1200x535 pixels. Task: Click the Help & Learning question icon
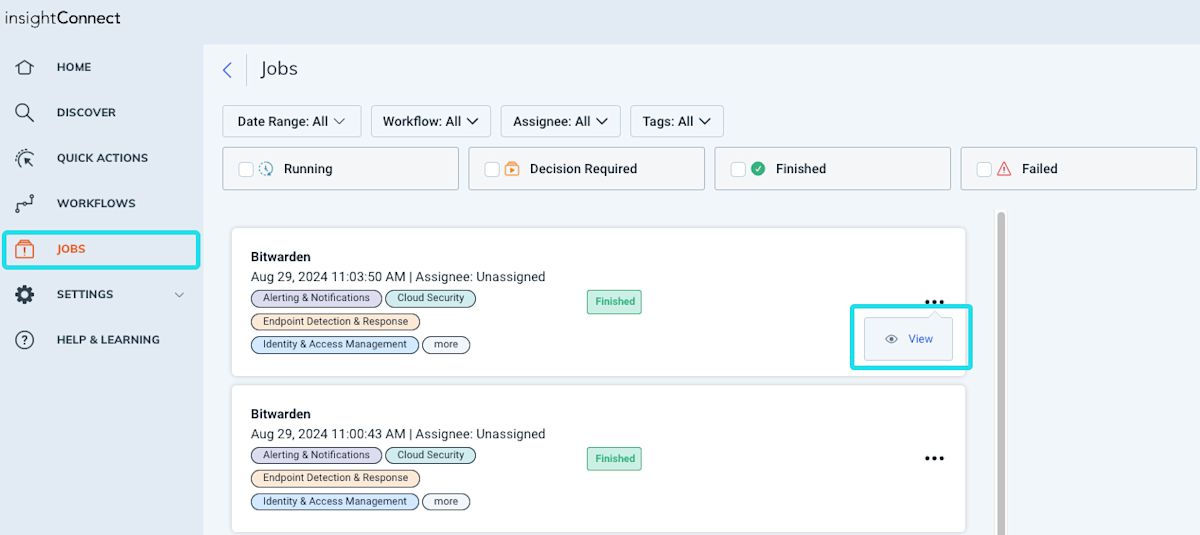point(25,340)
